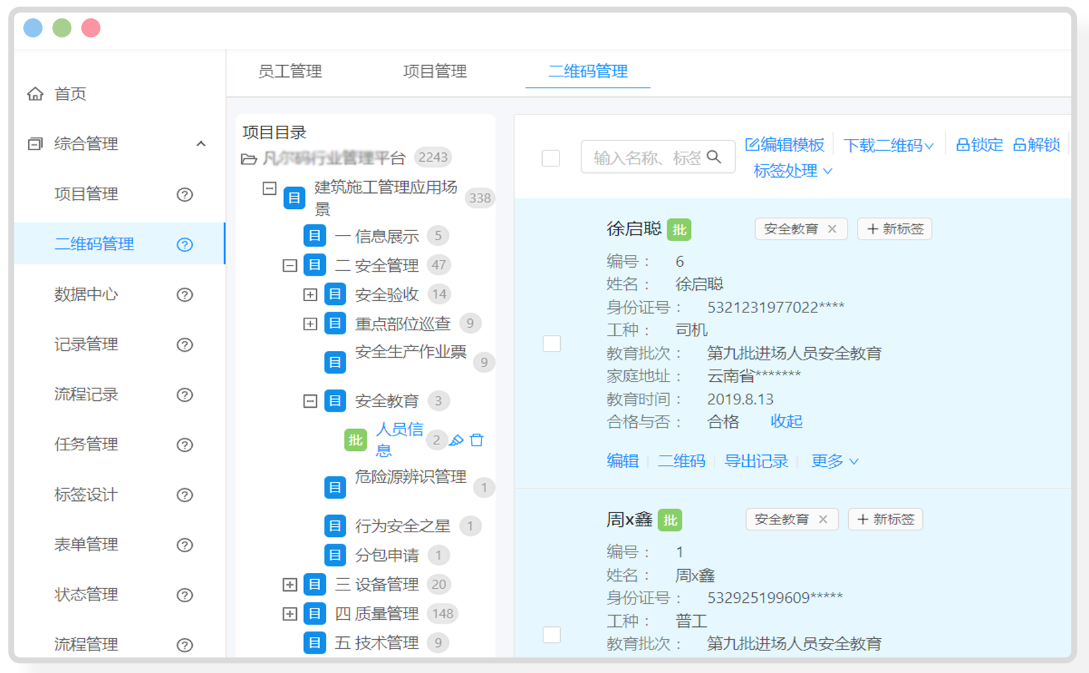Switch to the 项目管理 tab
Screen dimensions: 1089x673
click(x=434, y=71)
